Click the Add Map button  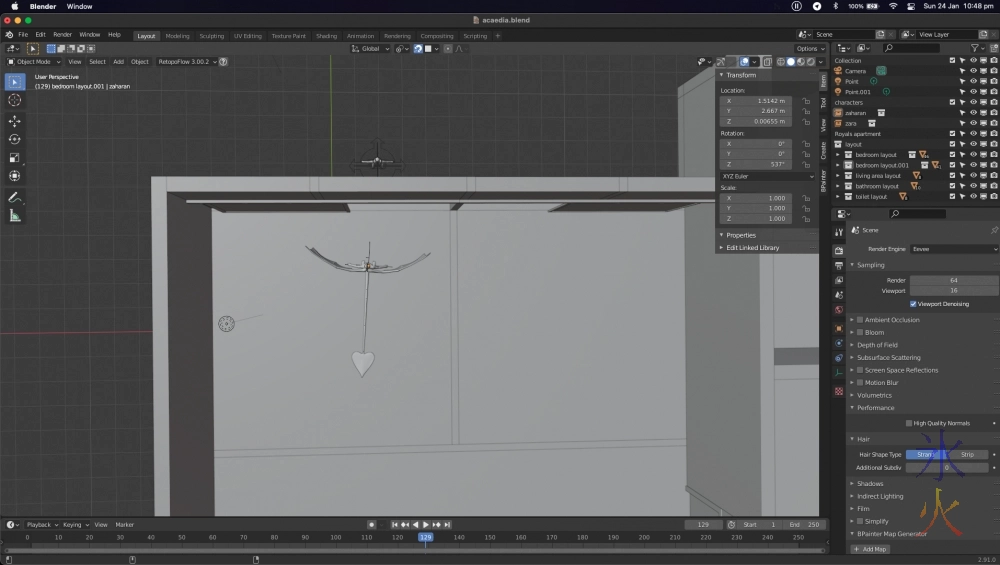pos(870,549)
